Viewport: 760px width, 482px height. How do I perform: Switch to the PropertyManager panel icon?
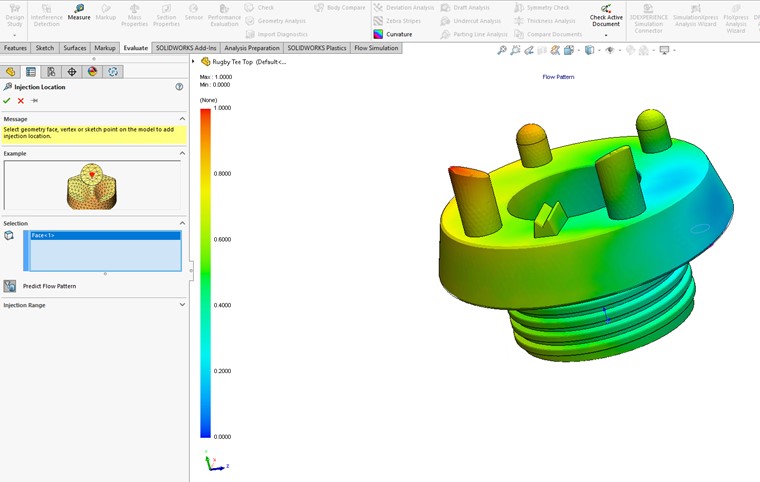31,72
